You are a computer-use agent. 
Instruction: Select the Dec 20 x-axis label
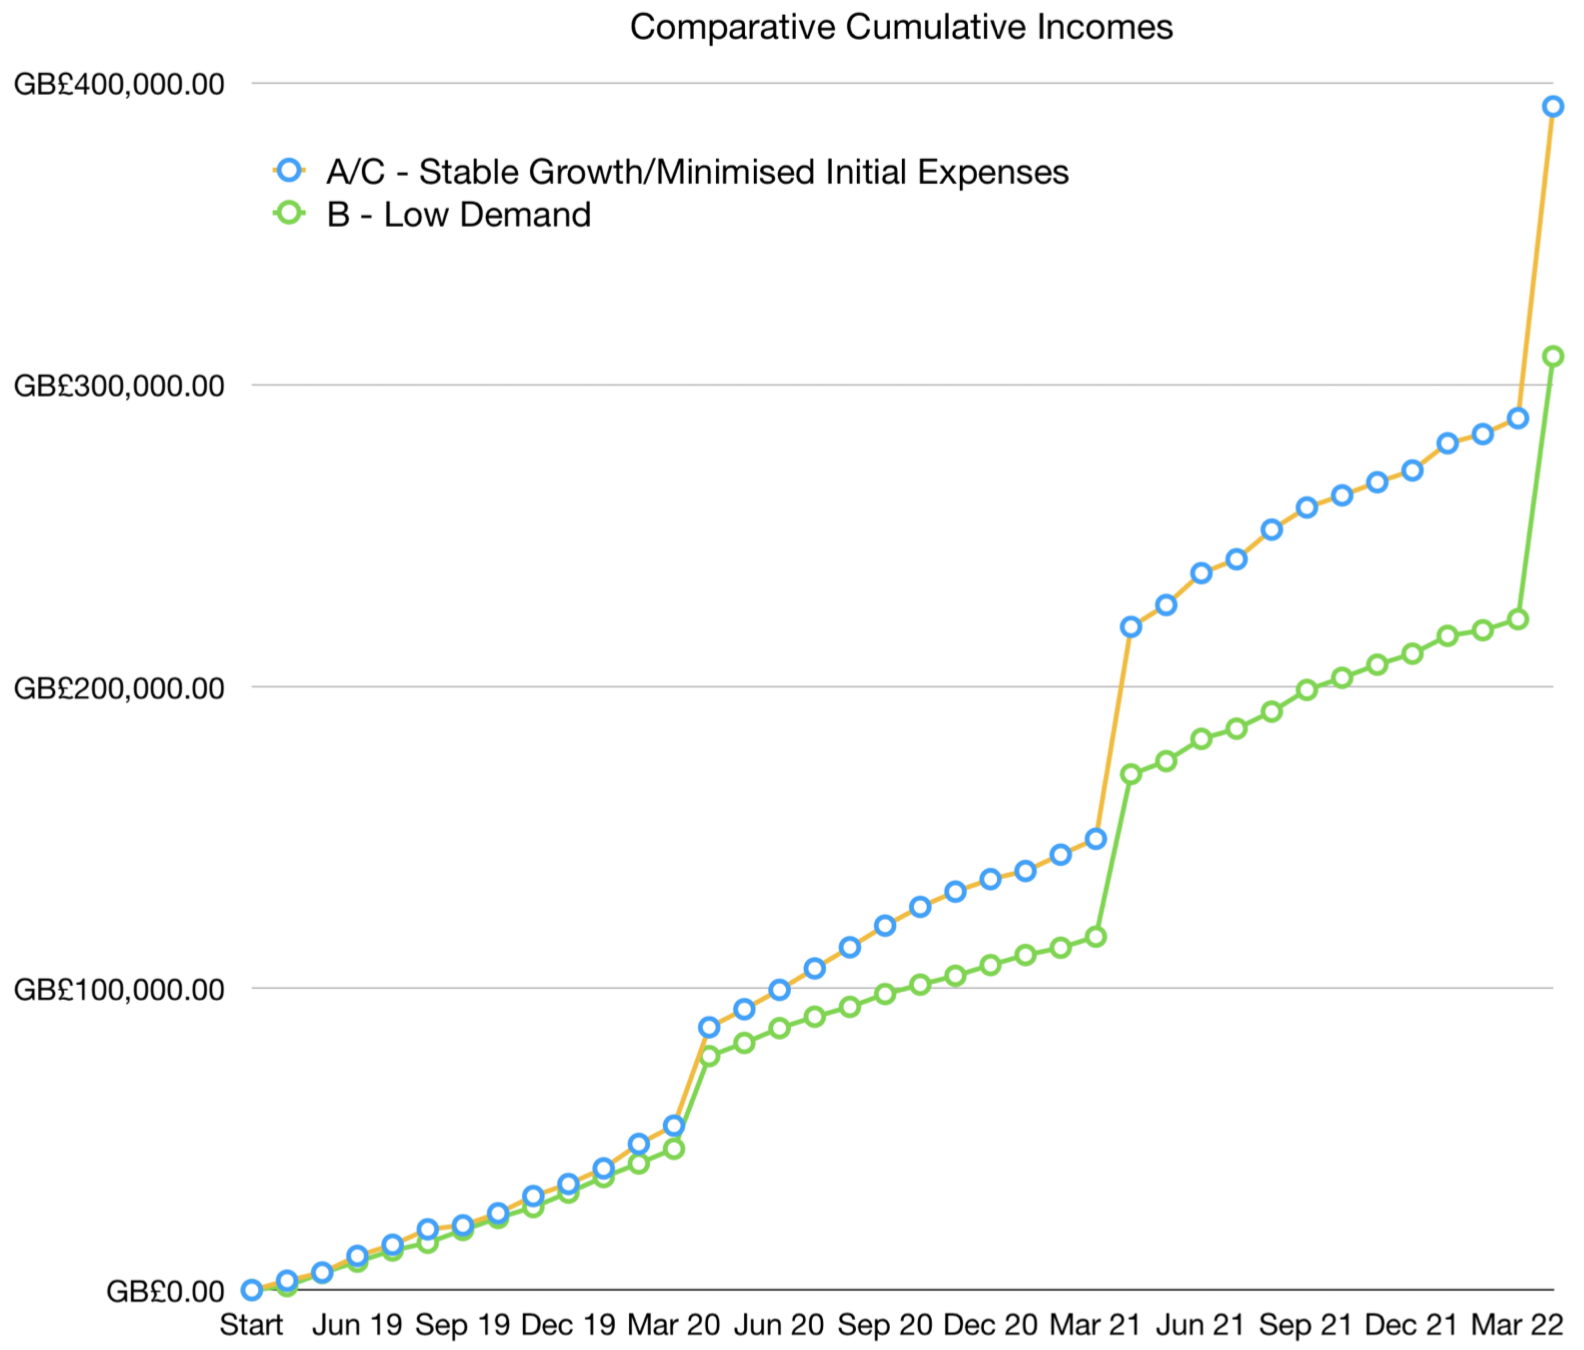pyautogui.click(x=990, y=1325)
